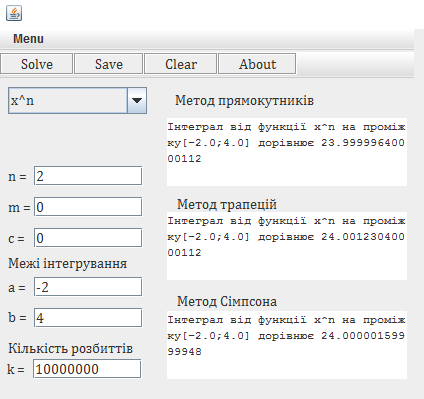Click the rectangles method result text area

point(287,152)
